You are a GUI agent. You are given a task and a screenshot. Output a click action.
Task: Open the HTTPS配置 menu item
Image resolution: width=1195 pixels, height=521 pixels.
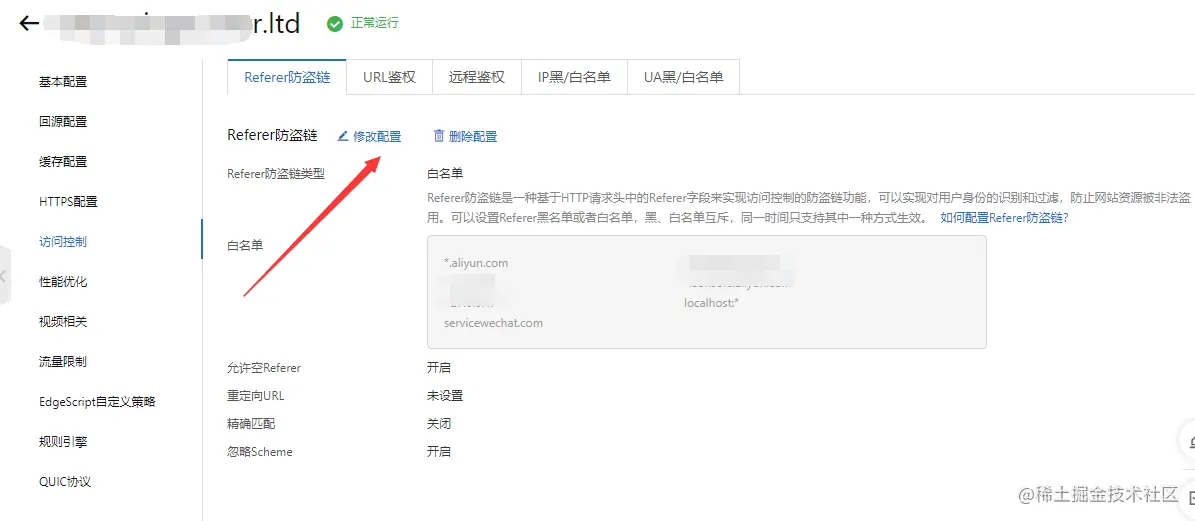[69, 202]
